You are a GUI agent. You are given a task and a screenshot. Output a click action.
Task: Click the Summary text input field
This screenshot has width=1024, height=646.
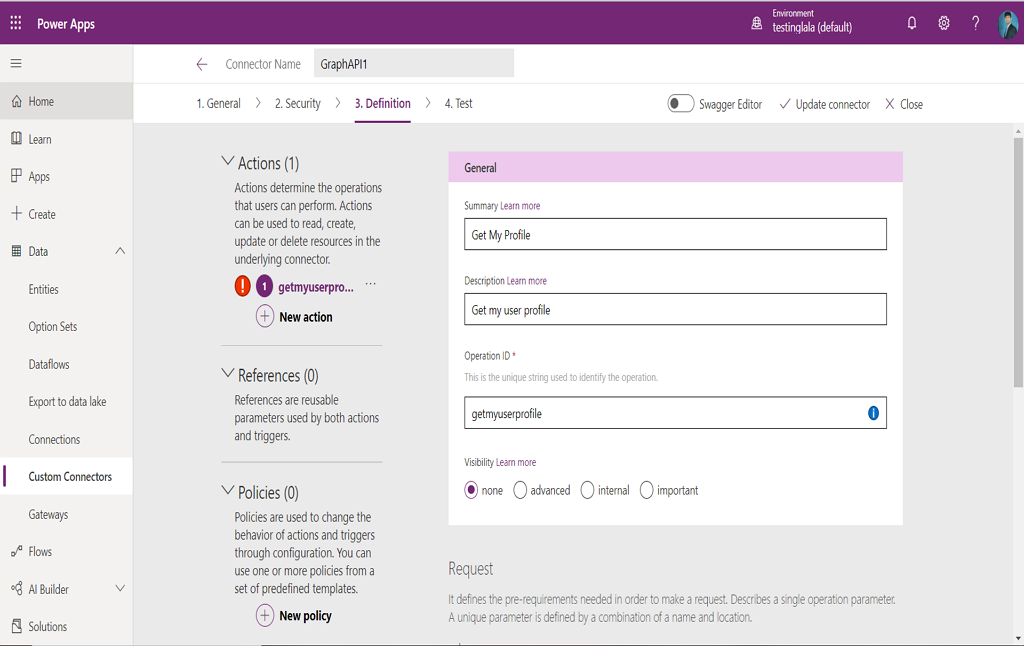(675, 235)
